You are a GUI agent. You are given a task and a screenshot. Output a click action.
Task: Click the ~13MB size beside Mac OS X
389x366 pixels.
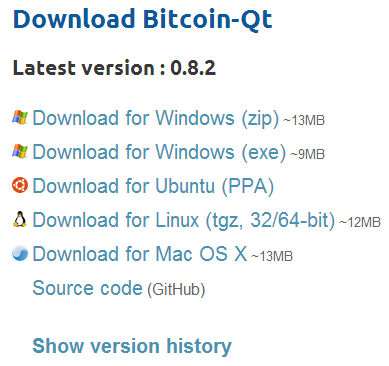(272, 256)
